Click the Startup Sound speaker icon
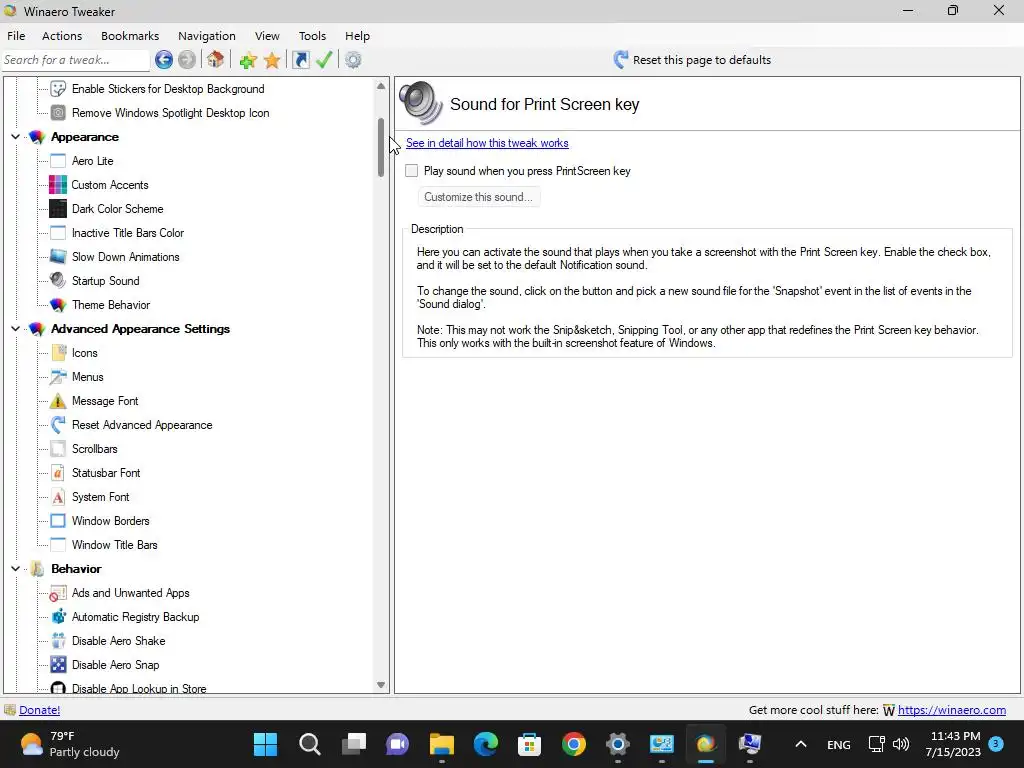The image size is (1024, 768). pos(58,281)
